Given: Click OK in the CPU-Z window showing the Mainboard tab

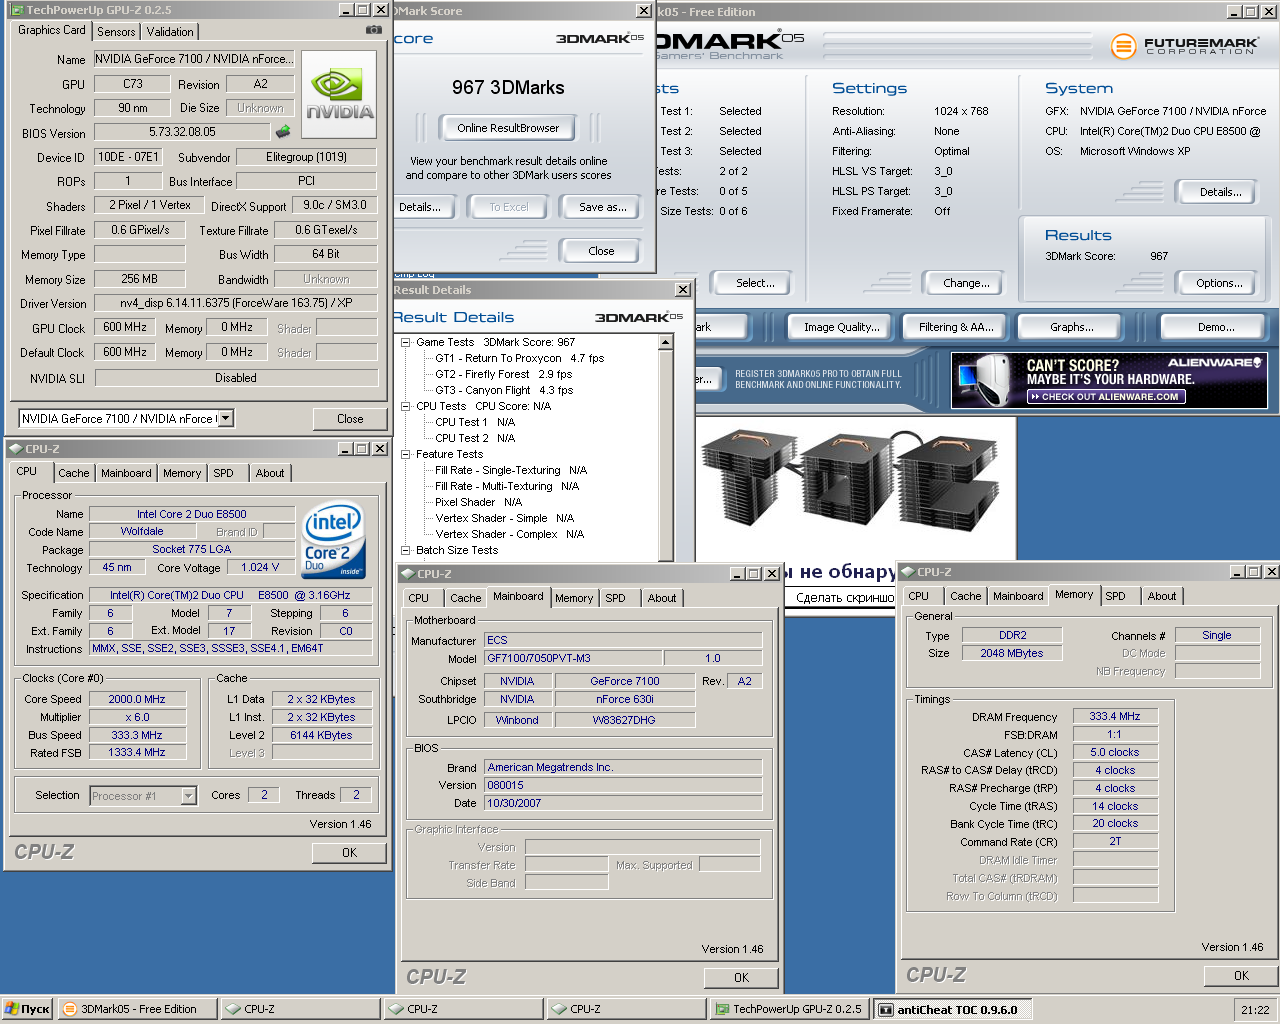Looking at the screenshot, I should tap(741, 978).
